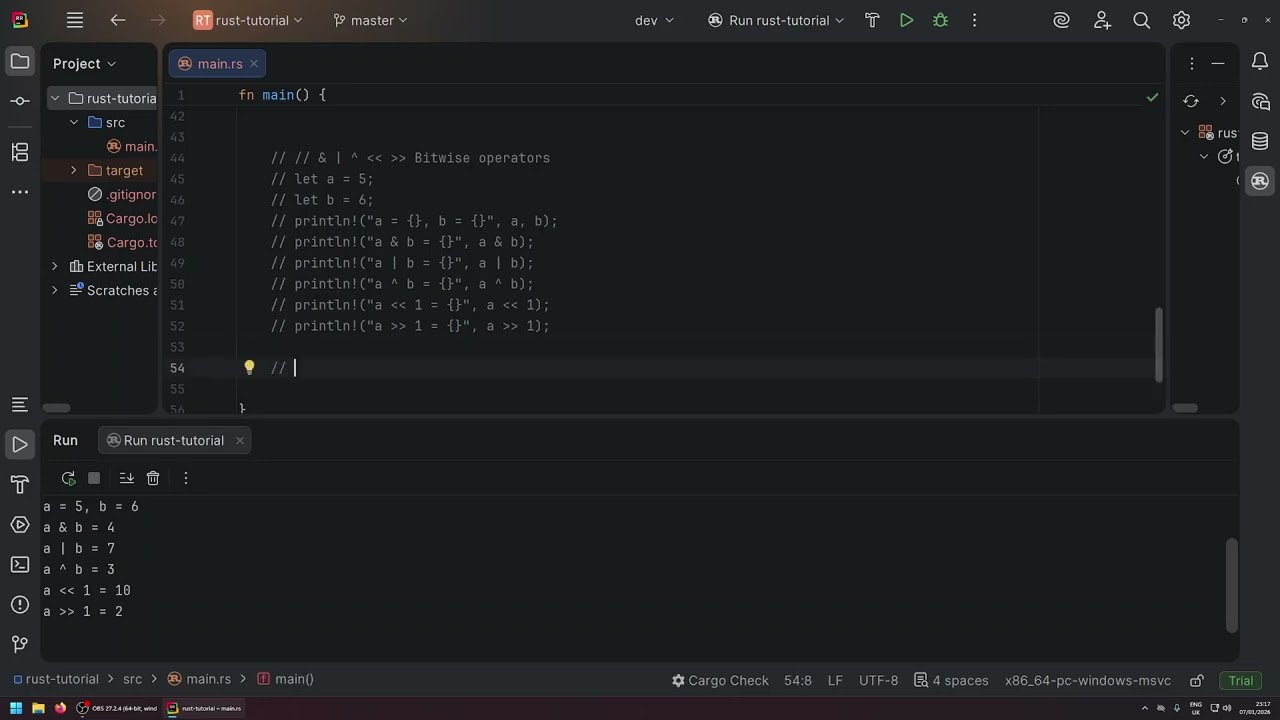
Task: Open the inspections checkmark widget in the editor
Action: point(1152,97)
